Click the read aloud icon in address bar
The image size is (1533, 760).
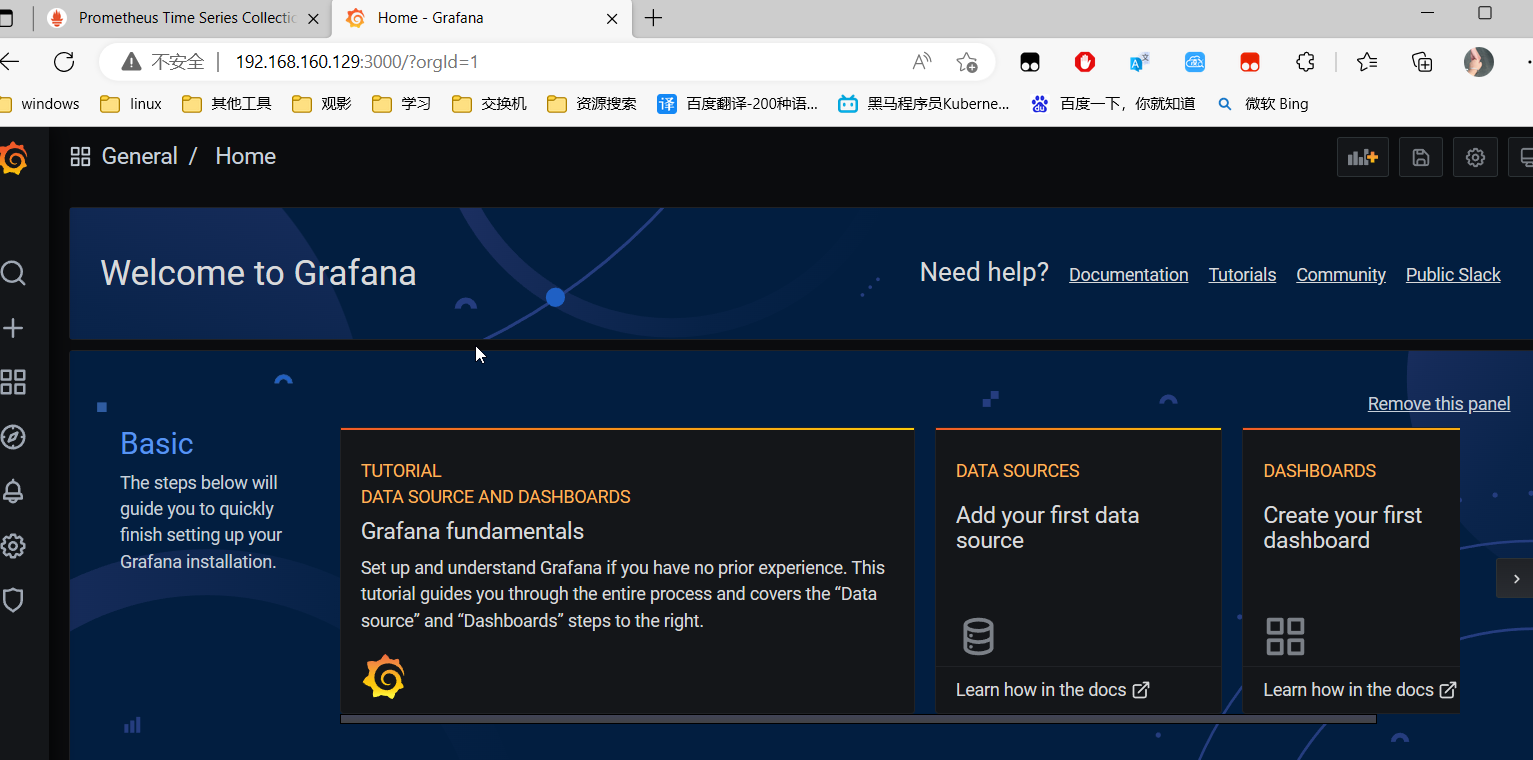[922, 62]
